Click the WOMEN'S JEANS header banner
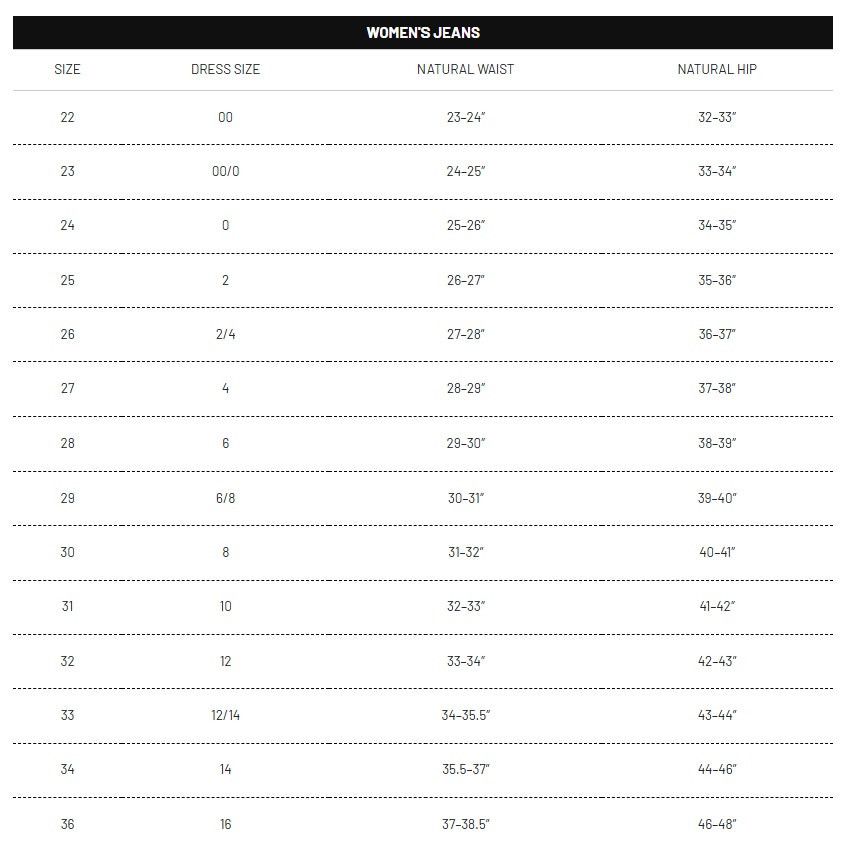The width and height of the screenshot is (848, 848). (x=423, y=32)
